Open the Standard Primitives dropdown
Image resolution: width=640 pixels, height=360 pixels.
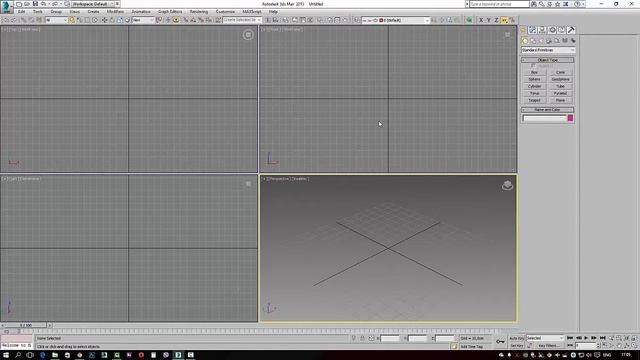[548, 50]
